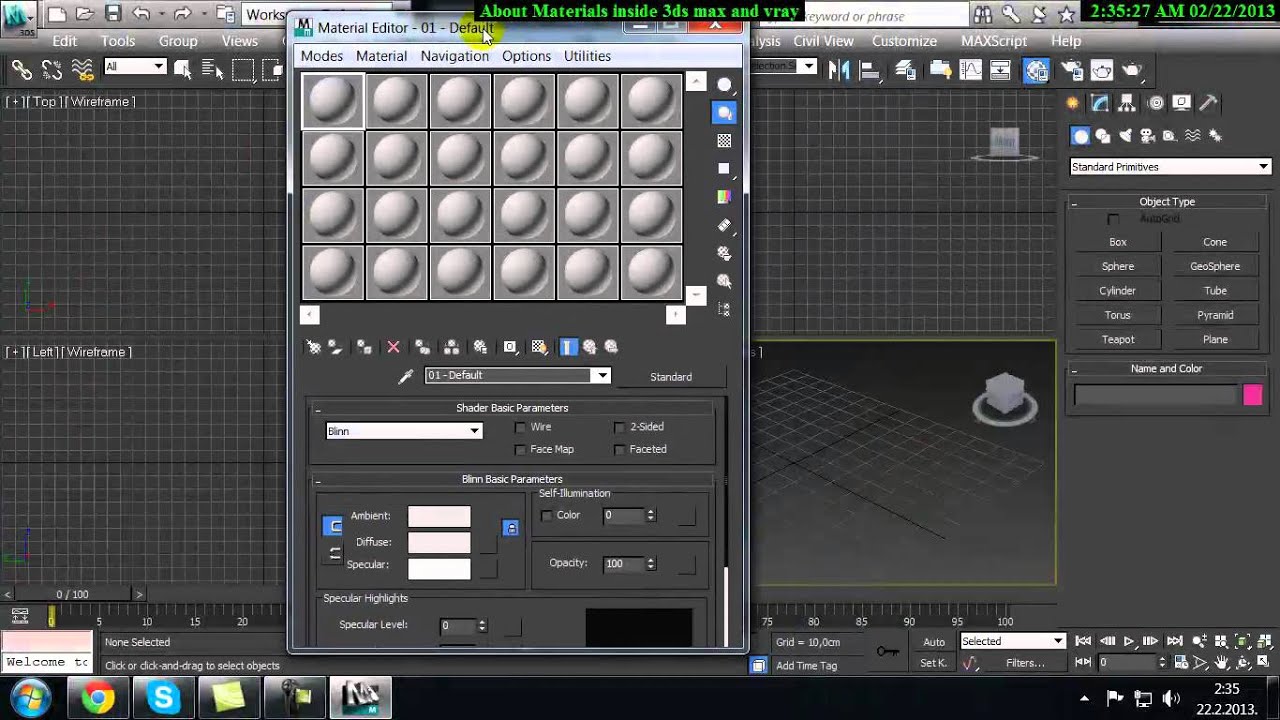Collapse the Blinn Basic Parameters rollout
The width and height of the screenshot is (1280, 720).
512,479
